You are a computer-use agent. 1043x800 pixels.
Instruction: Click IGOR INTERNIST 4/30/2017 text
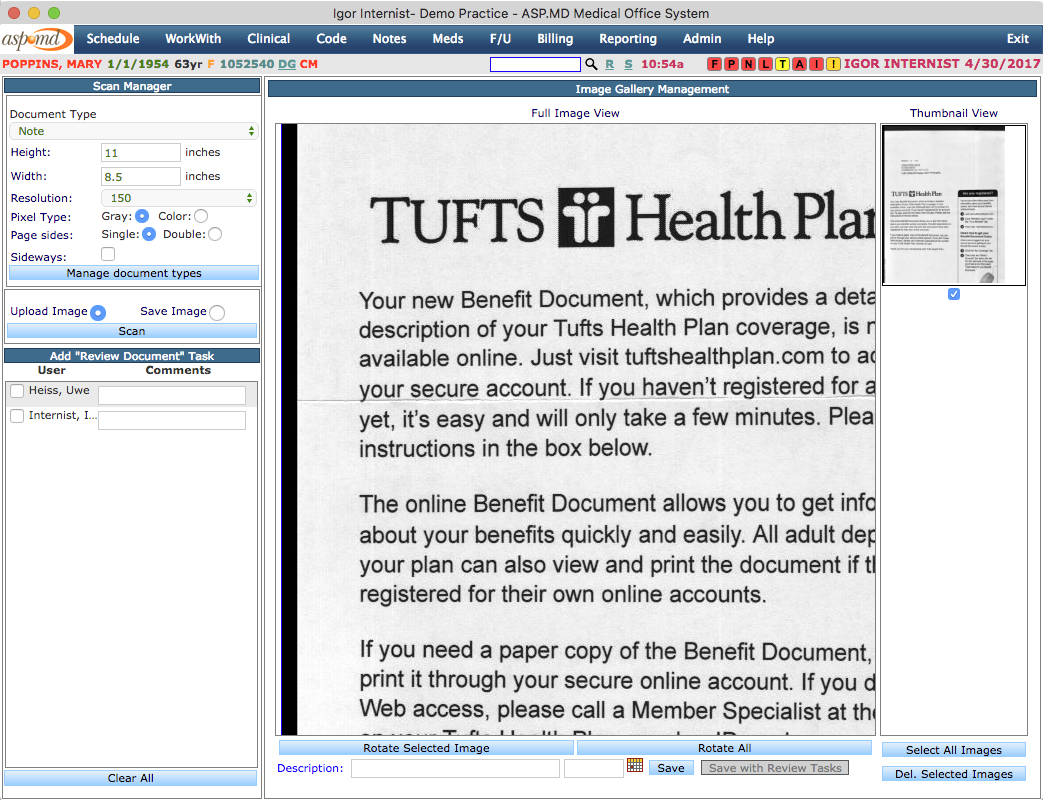(942, 64)
